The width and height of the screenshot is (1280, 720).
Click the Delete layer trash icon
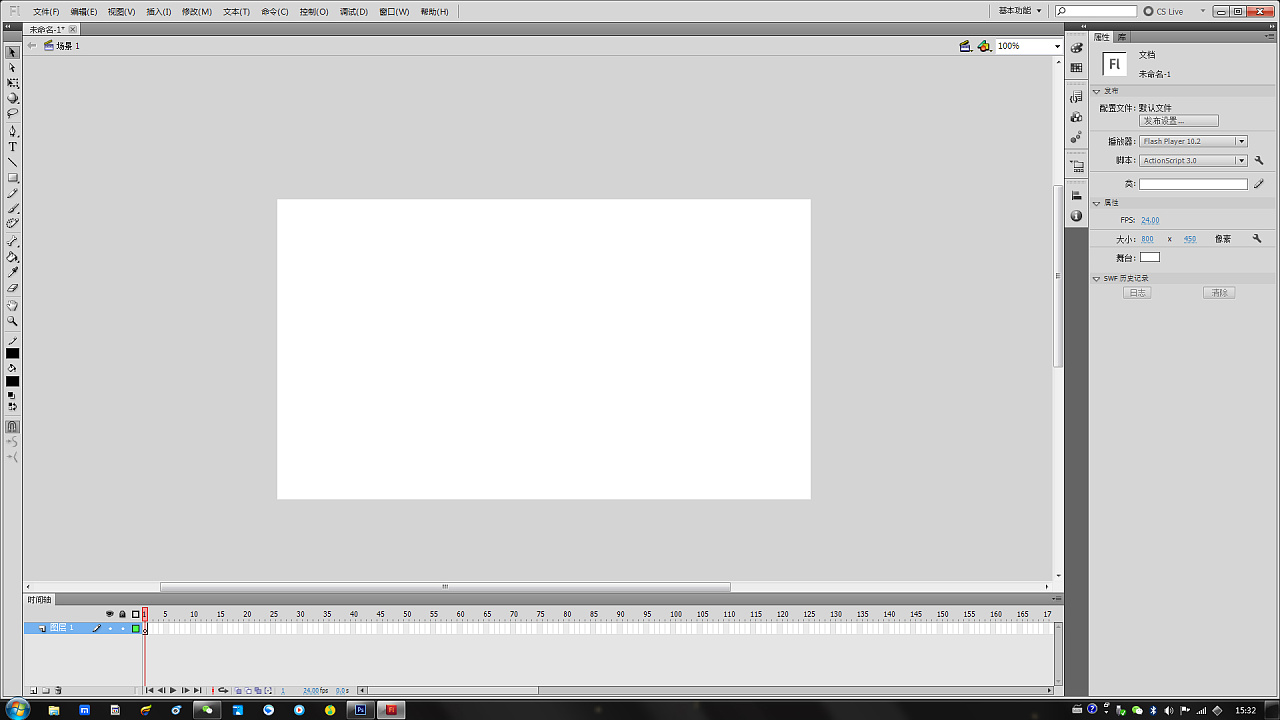tap(58, 690)
